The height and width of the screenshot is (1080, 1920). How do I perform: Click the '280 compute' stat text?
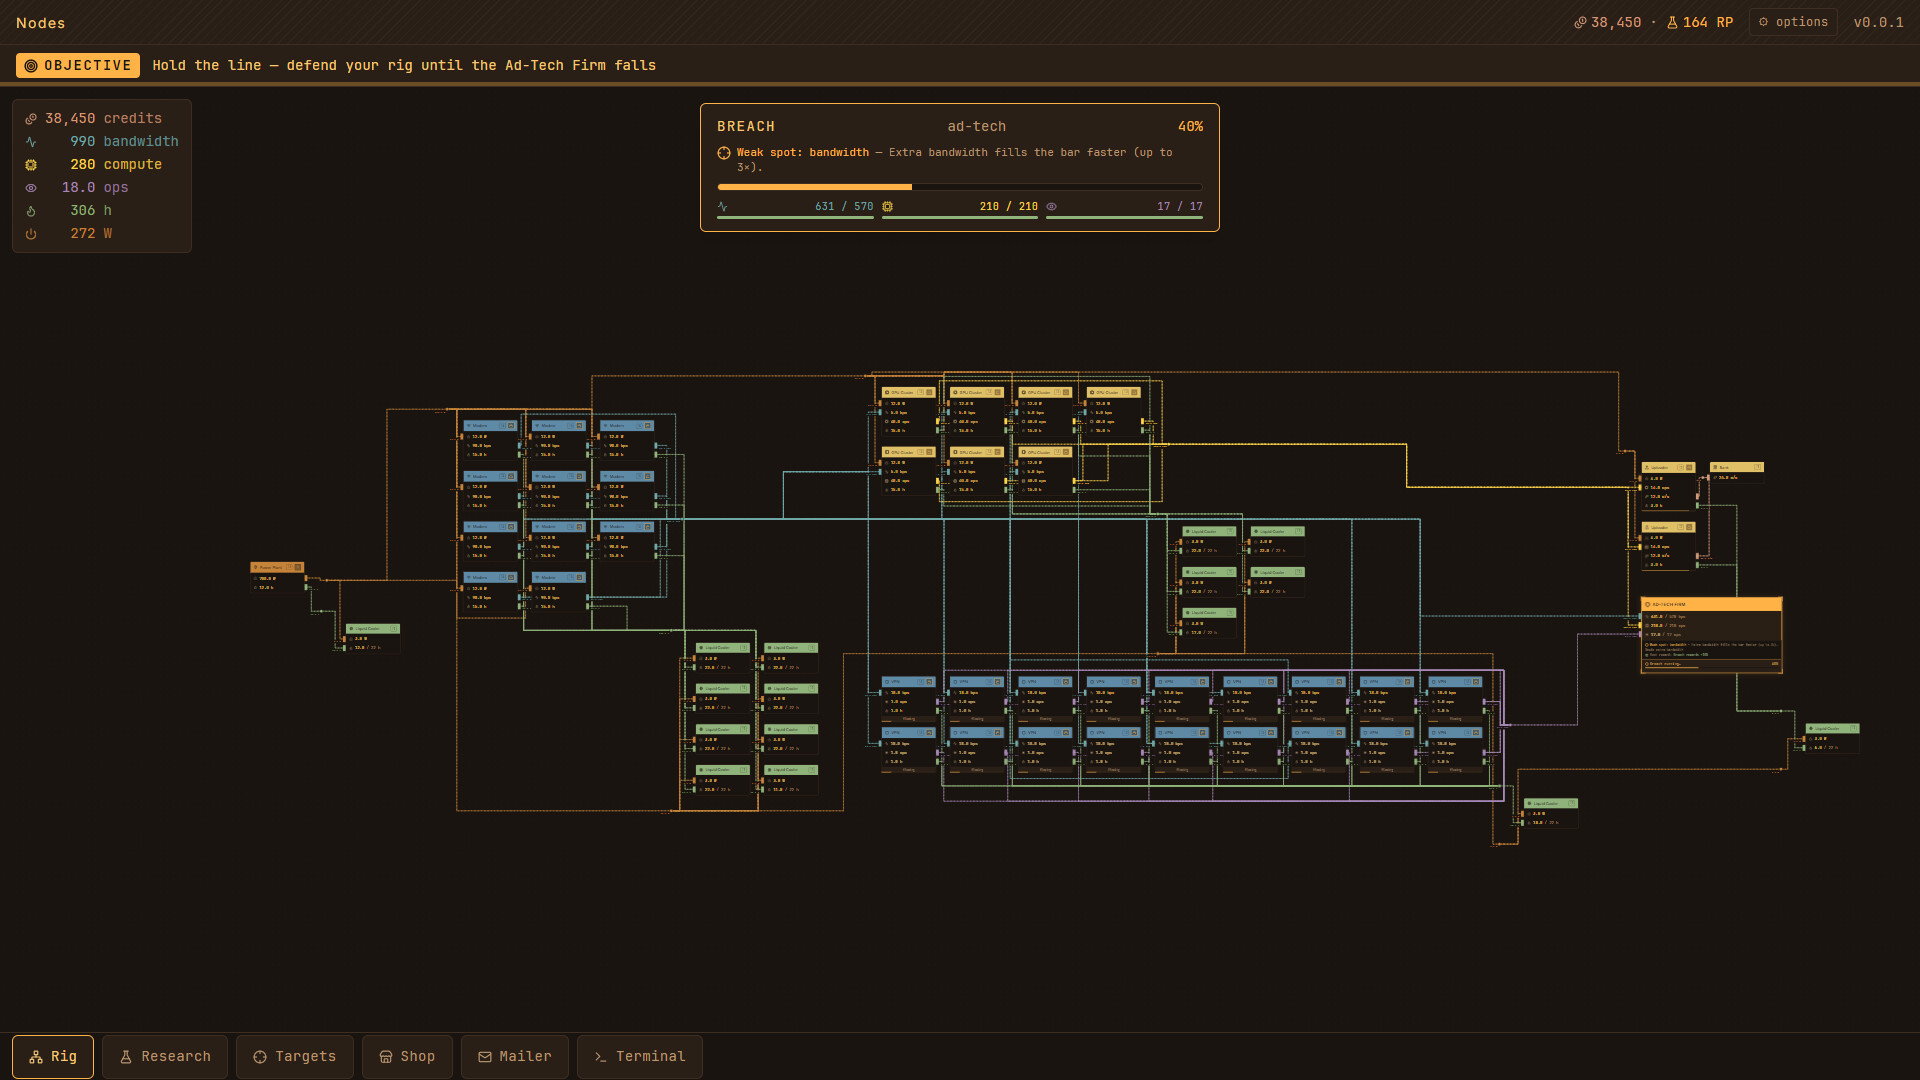tap(116, 165)
